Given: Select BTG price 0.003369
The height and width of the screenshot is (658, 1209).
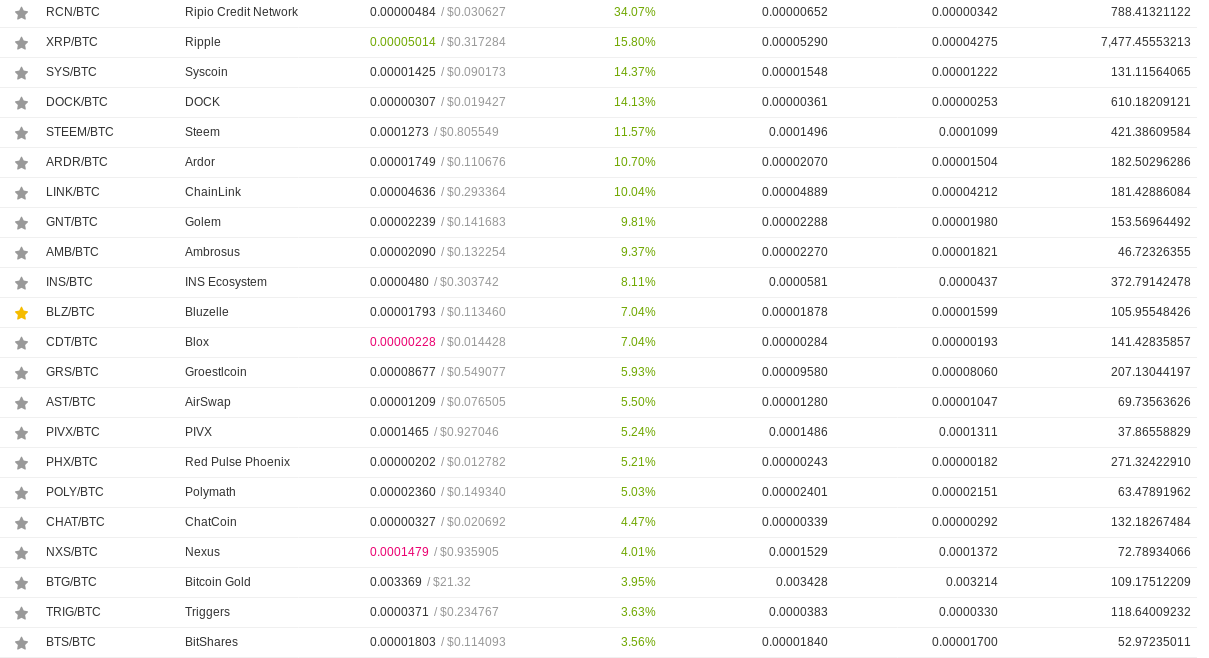Looking at the screenshot, I should [x=396, y=582].
